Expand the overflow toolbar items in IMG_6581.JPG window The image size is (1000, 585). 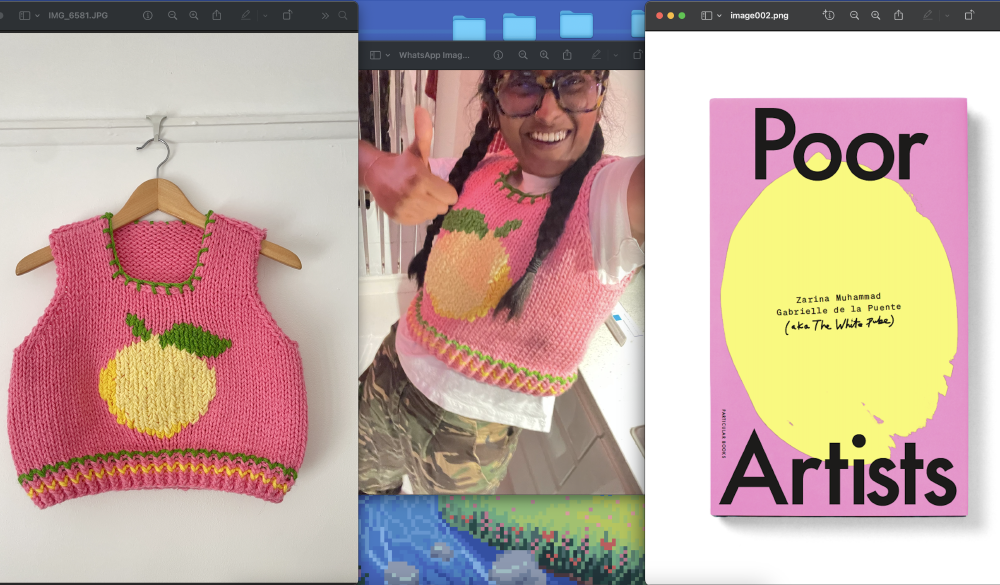326,15
